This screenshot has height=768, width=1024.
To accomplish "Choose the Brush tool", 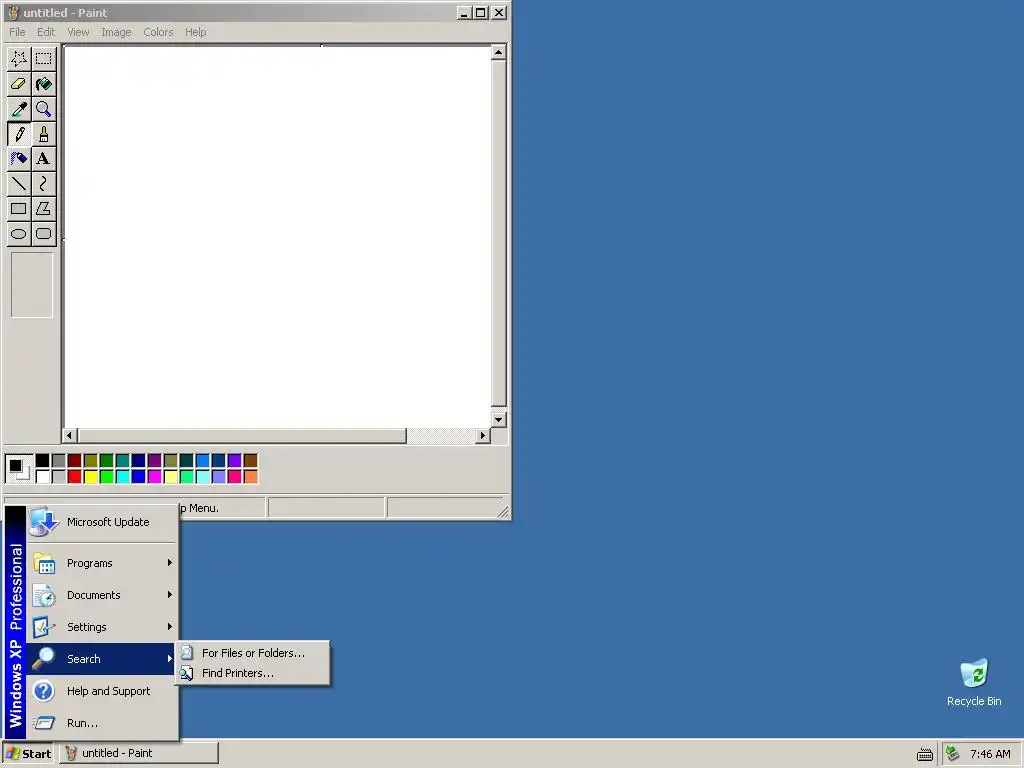I will [x=44, y=134].
